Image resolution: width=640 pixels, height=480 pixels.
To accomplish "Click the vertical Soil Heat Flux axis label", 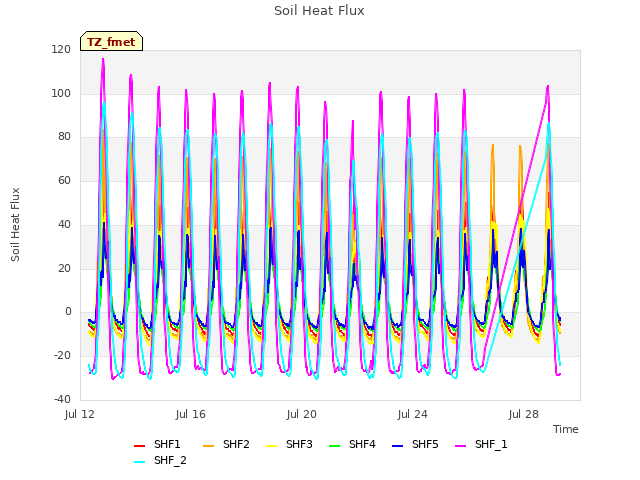I will point(15,224).
